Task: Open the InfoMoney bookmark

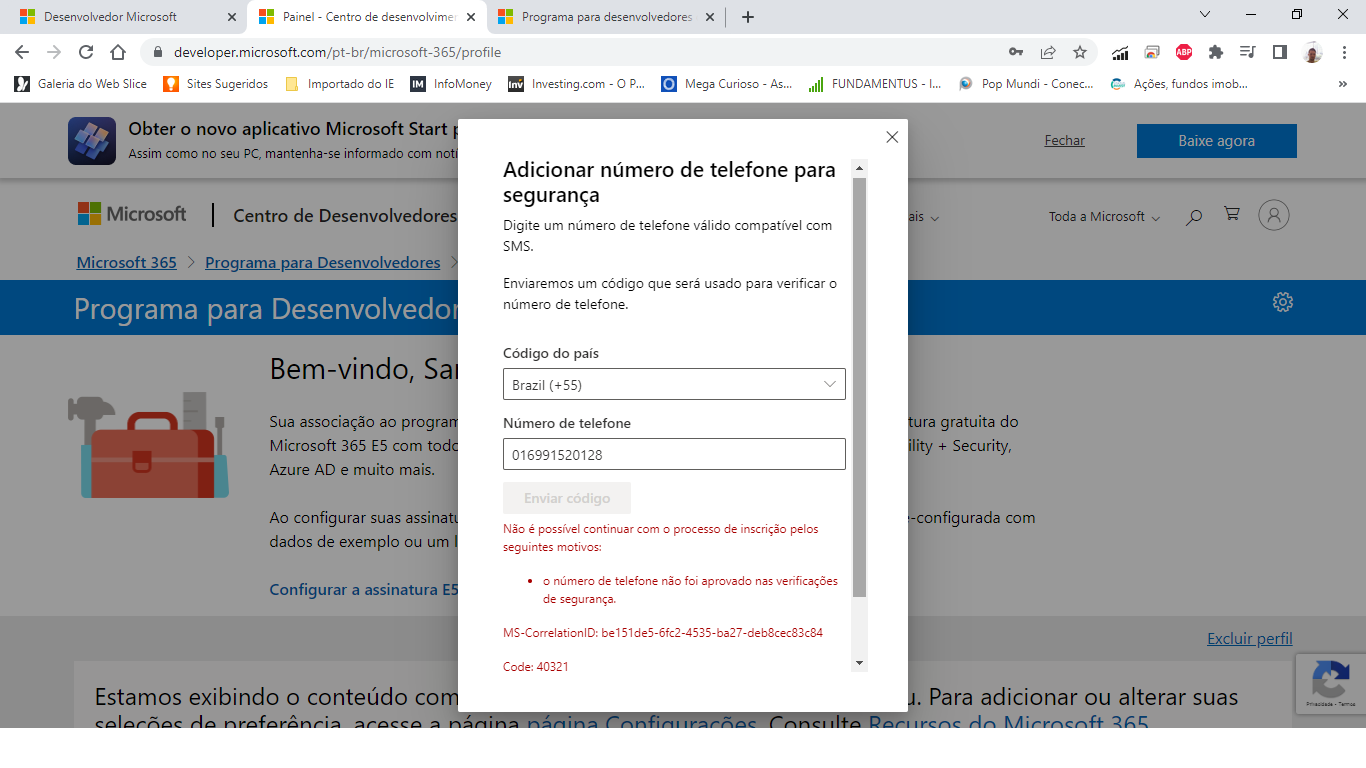Action: [451, 84]
